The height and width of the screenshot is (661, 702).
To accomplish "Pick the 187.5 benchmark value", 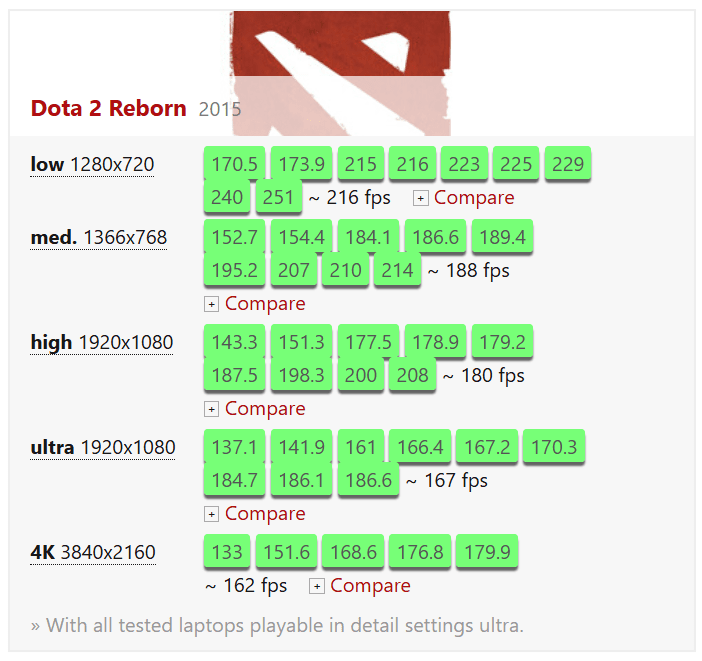I will click(x=234, y=375).
